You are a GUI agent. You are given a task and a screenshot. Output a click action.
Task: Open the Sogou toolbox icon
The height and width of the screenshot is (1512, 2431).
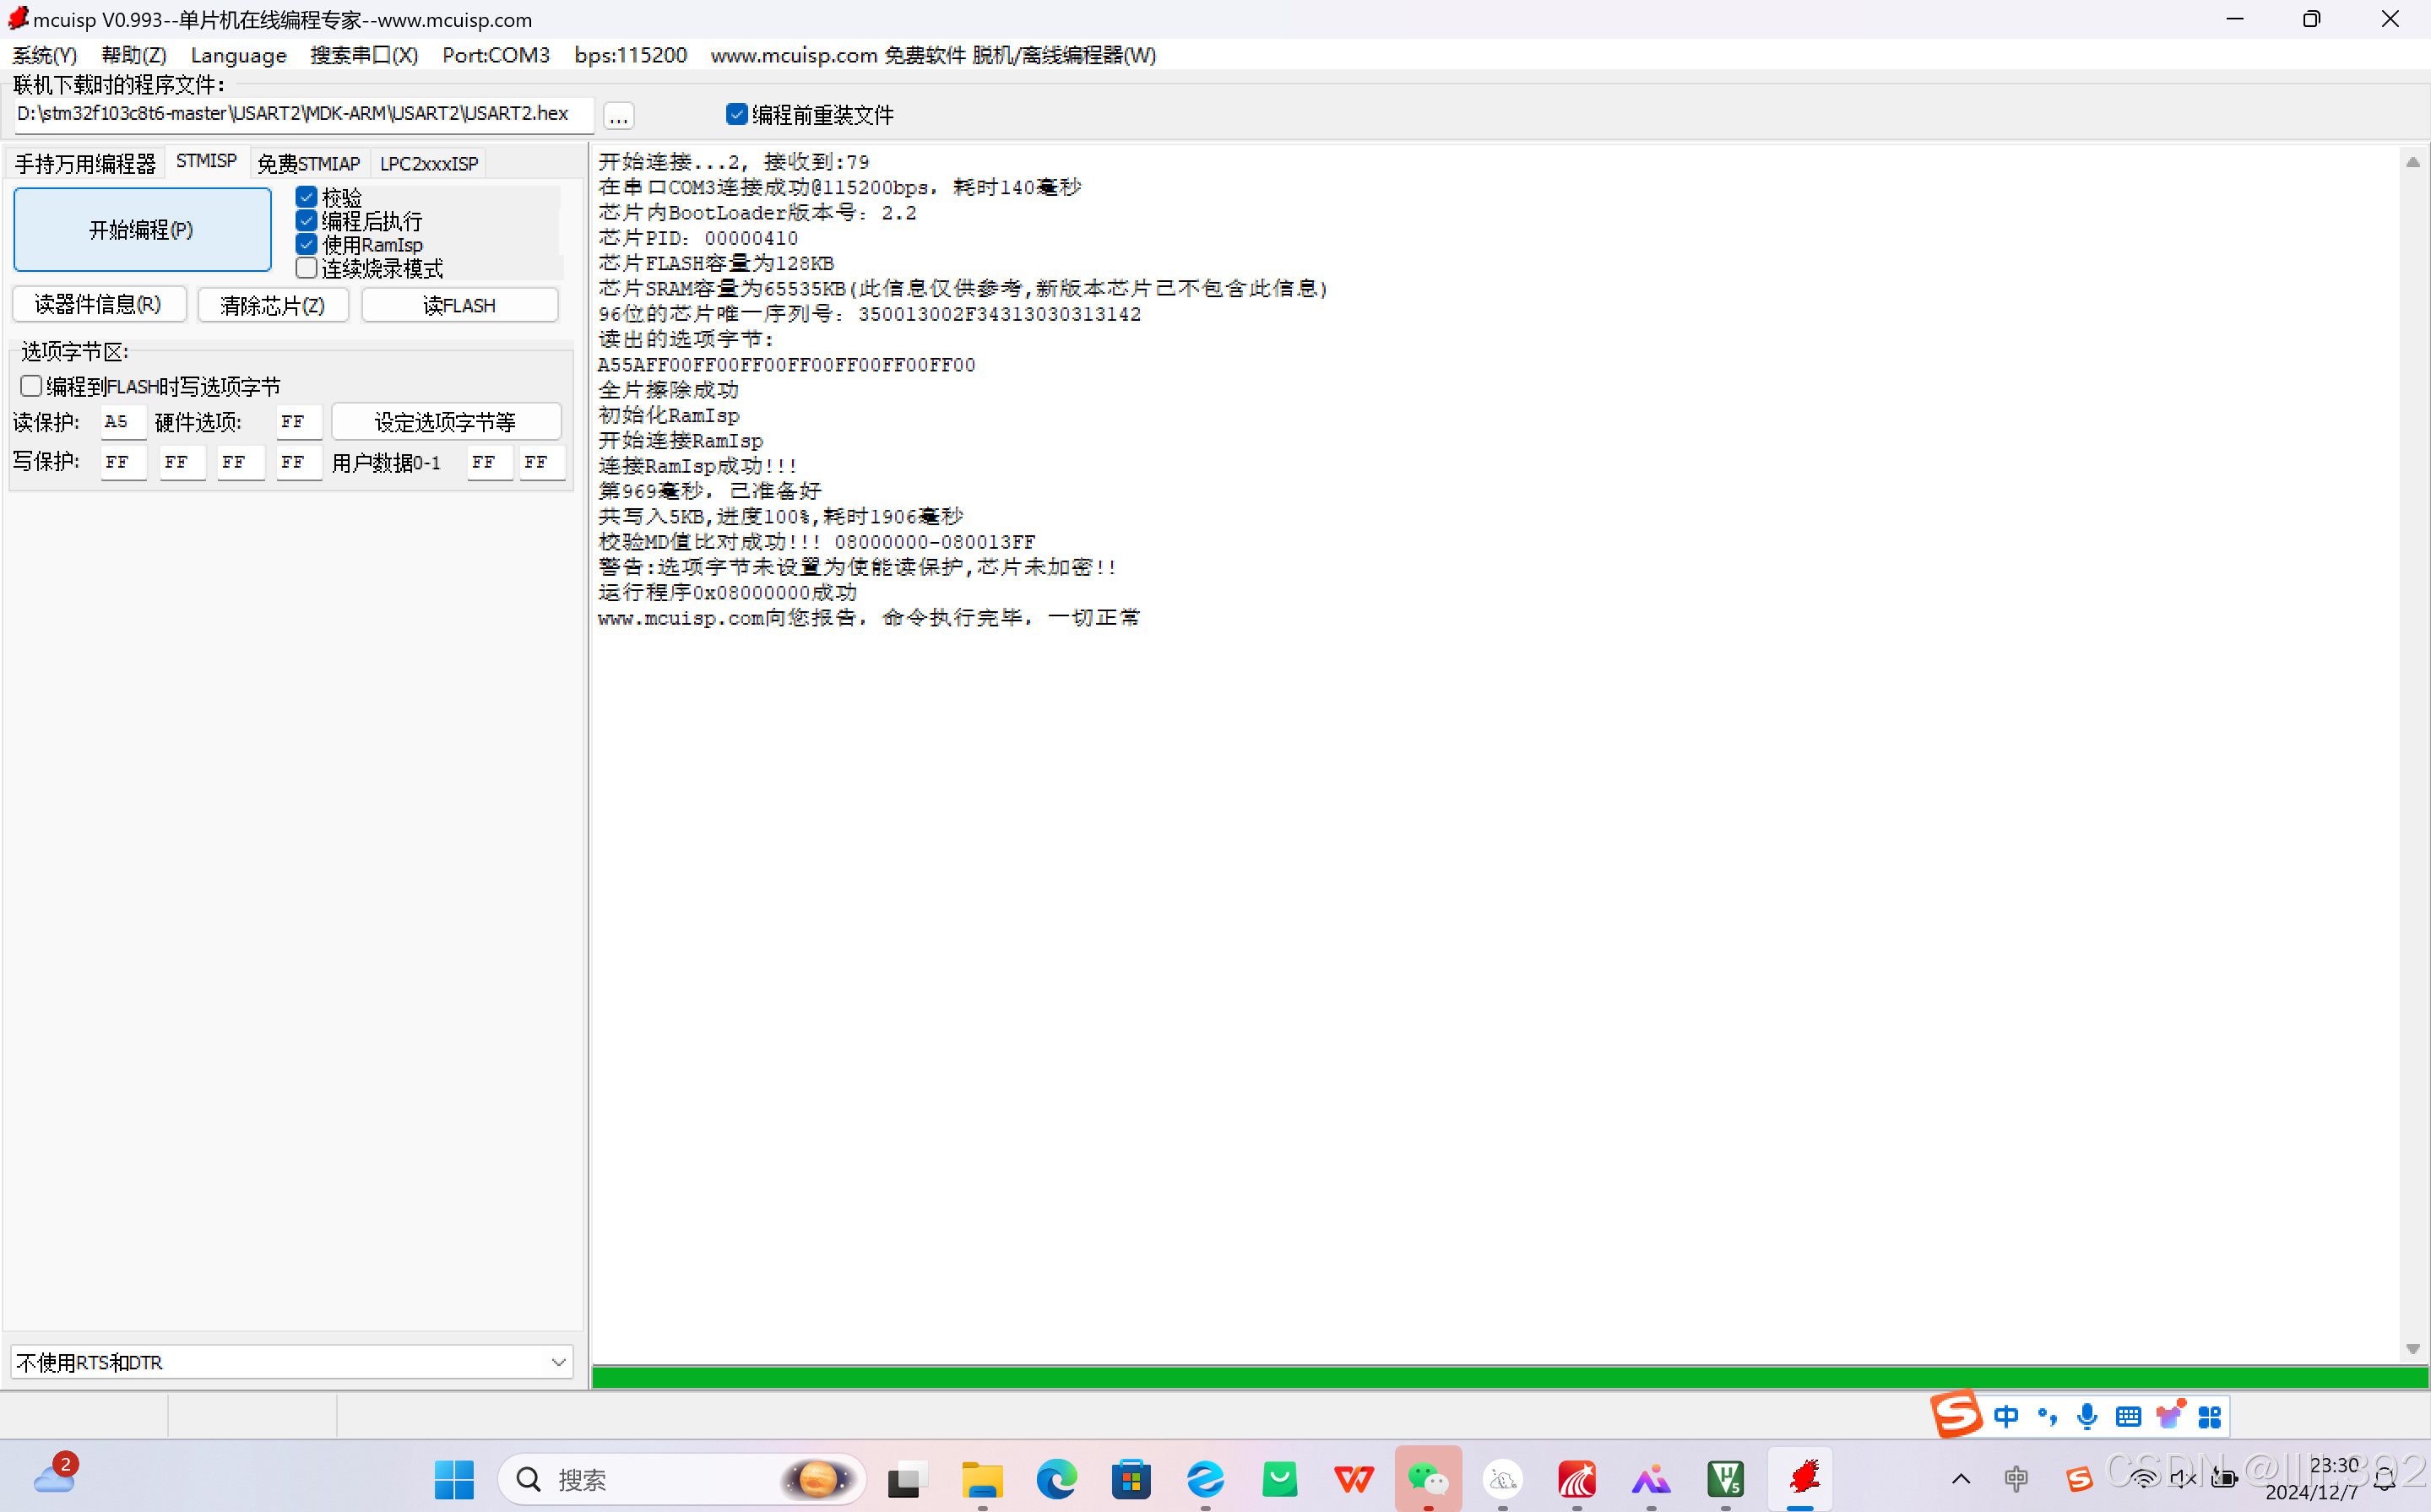(x=2211, y=1415)
